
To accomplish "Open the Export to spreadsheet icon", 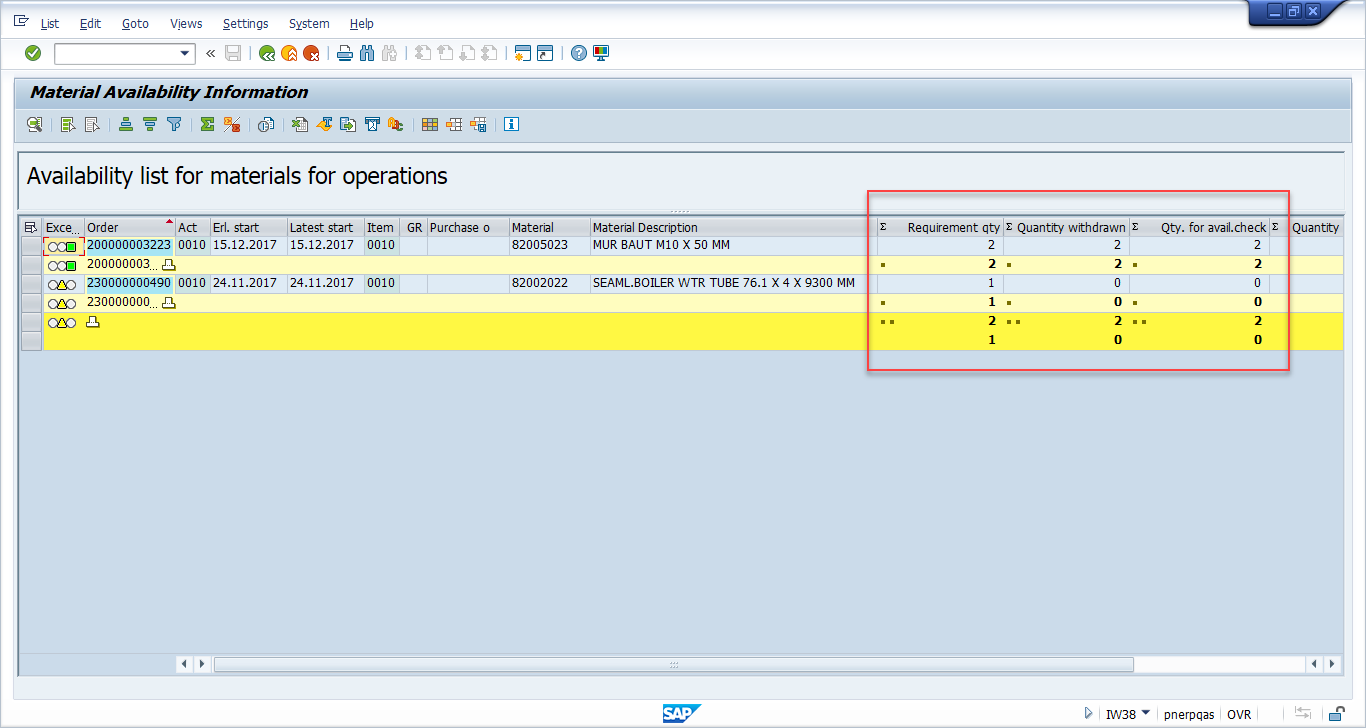I will [299, 124].
